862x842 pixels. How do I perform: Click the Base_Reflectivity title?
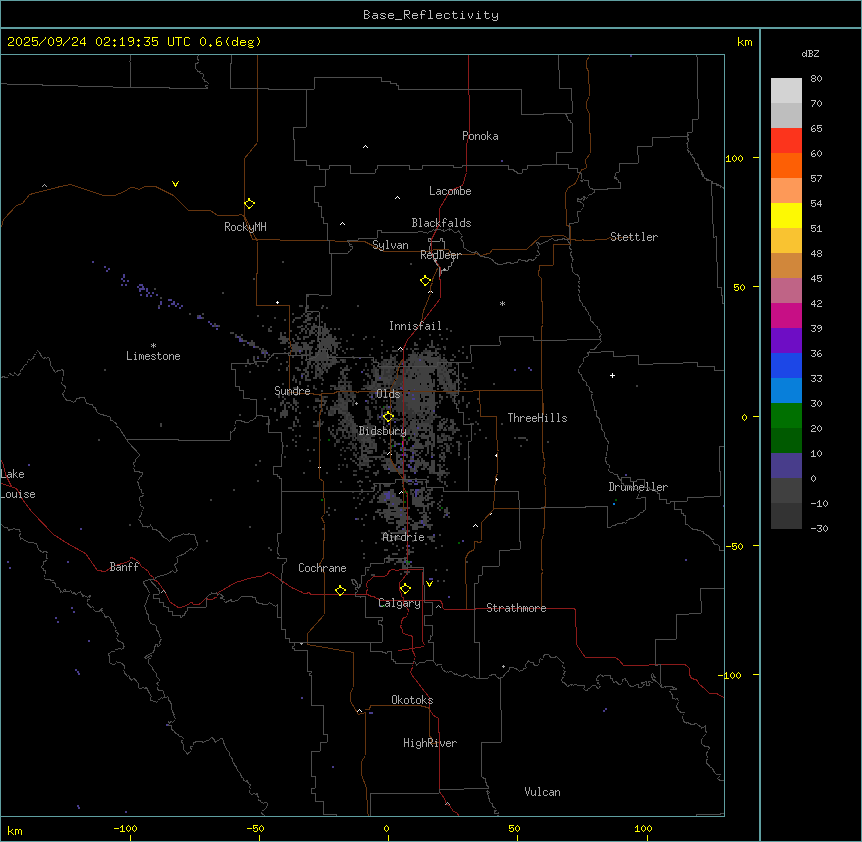point(431,15)
